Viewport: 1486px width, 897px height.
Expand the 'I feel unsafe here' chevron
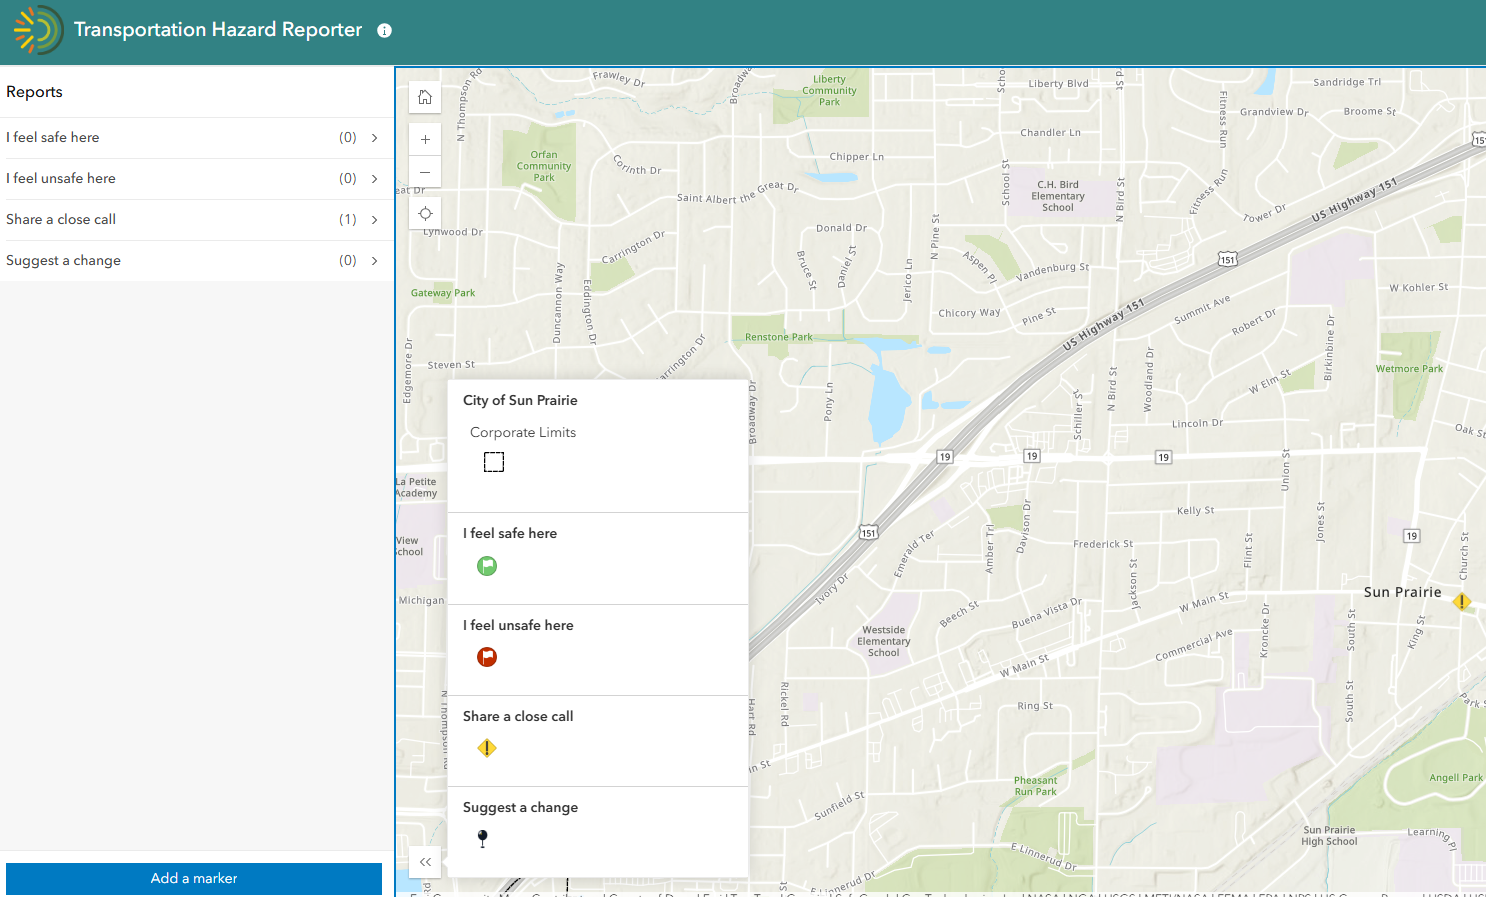[x=375, y=179]
